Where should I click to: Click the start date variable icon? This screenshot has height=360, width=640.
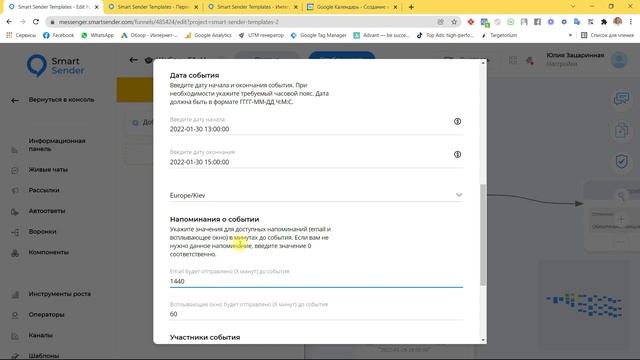click(457, 121)
